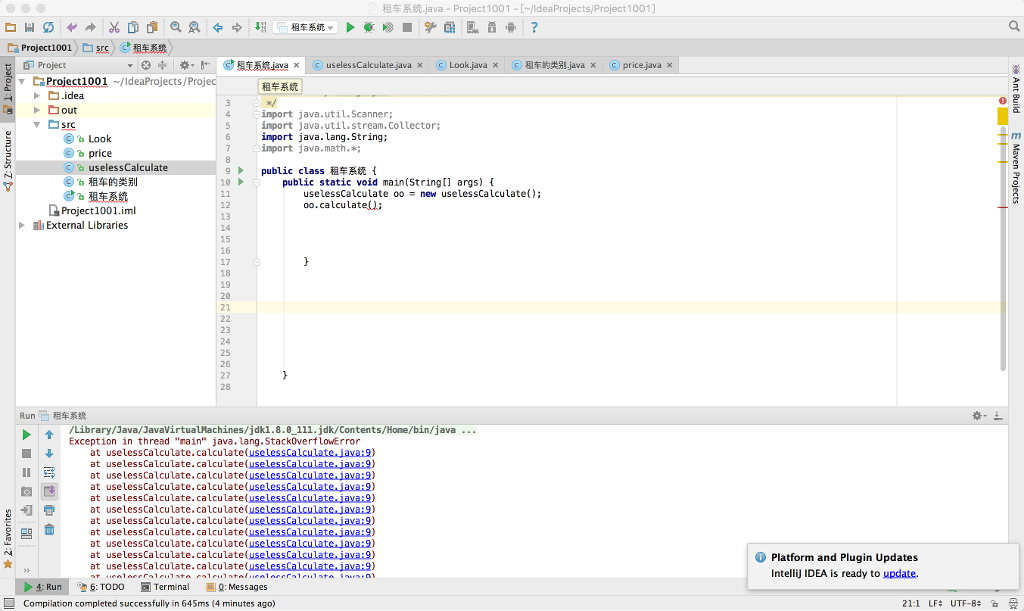Click Print icon in the Run console
The image size is (1024, 611).
click(x=49, y=510)
